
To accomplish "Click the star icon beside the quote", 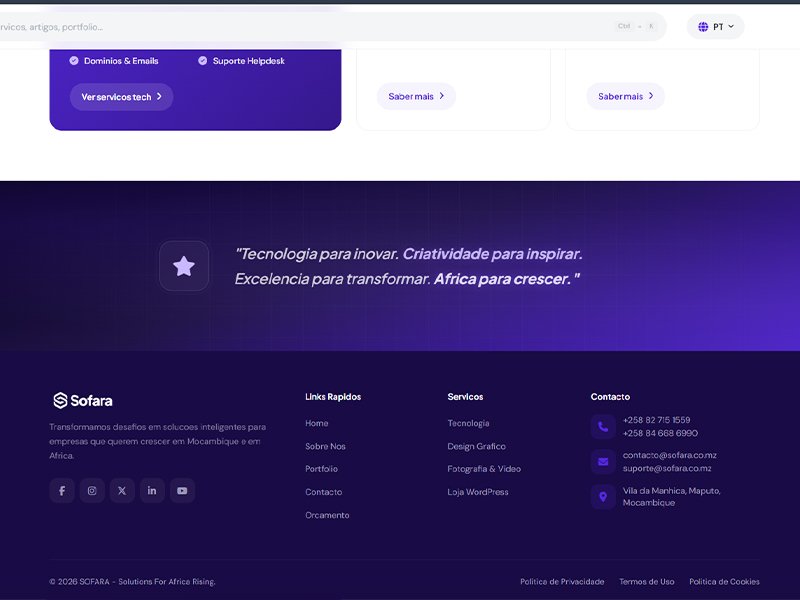I will pyautogui.click(x=184, y=266).
